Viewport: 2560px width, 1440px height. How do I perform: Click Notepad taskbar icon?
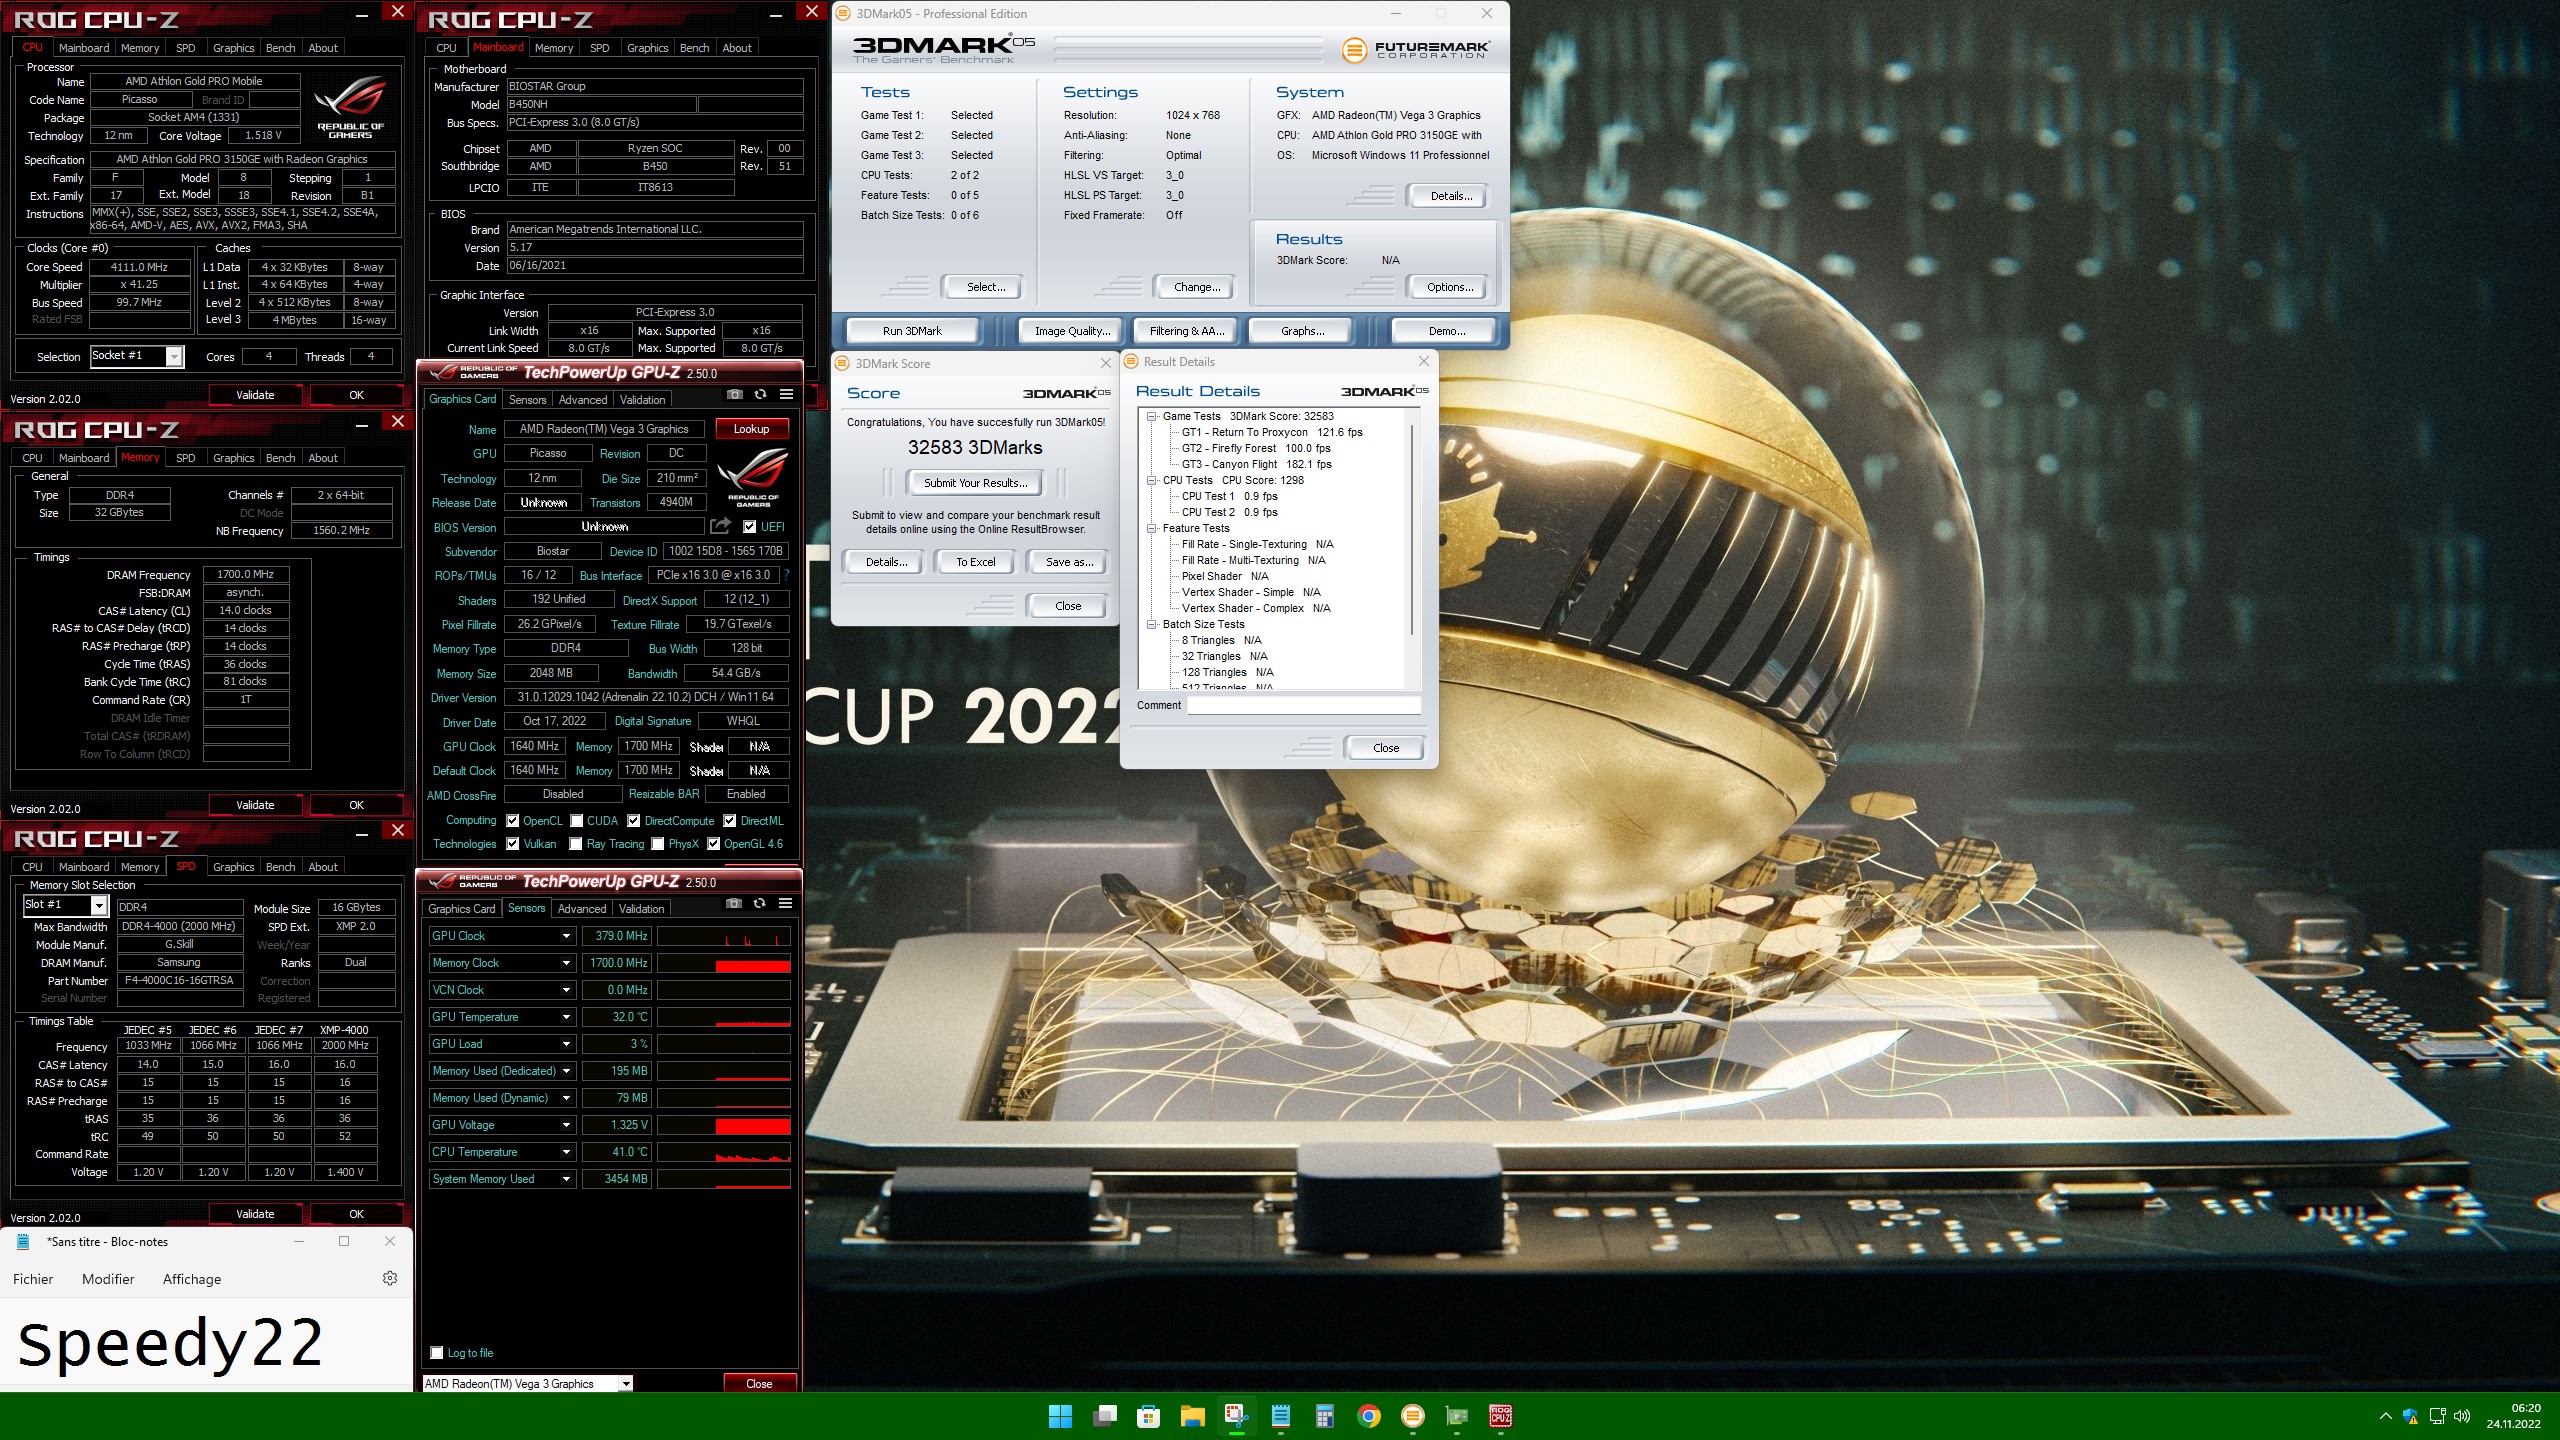[x=1281, y=1416]
